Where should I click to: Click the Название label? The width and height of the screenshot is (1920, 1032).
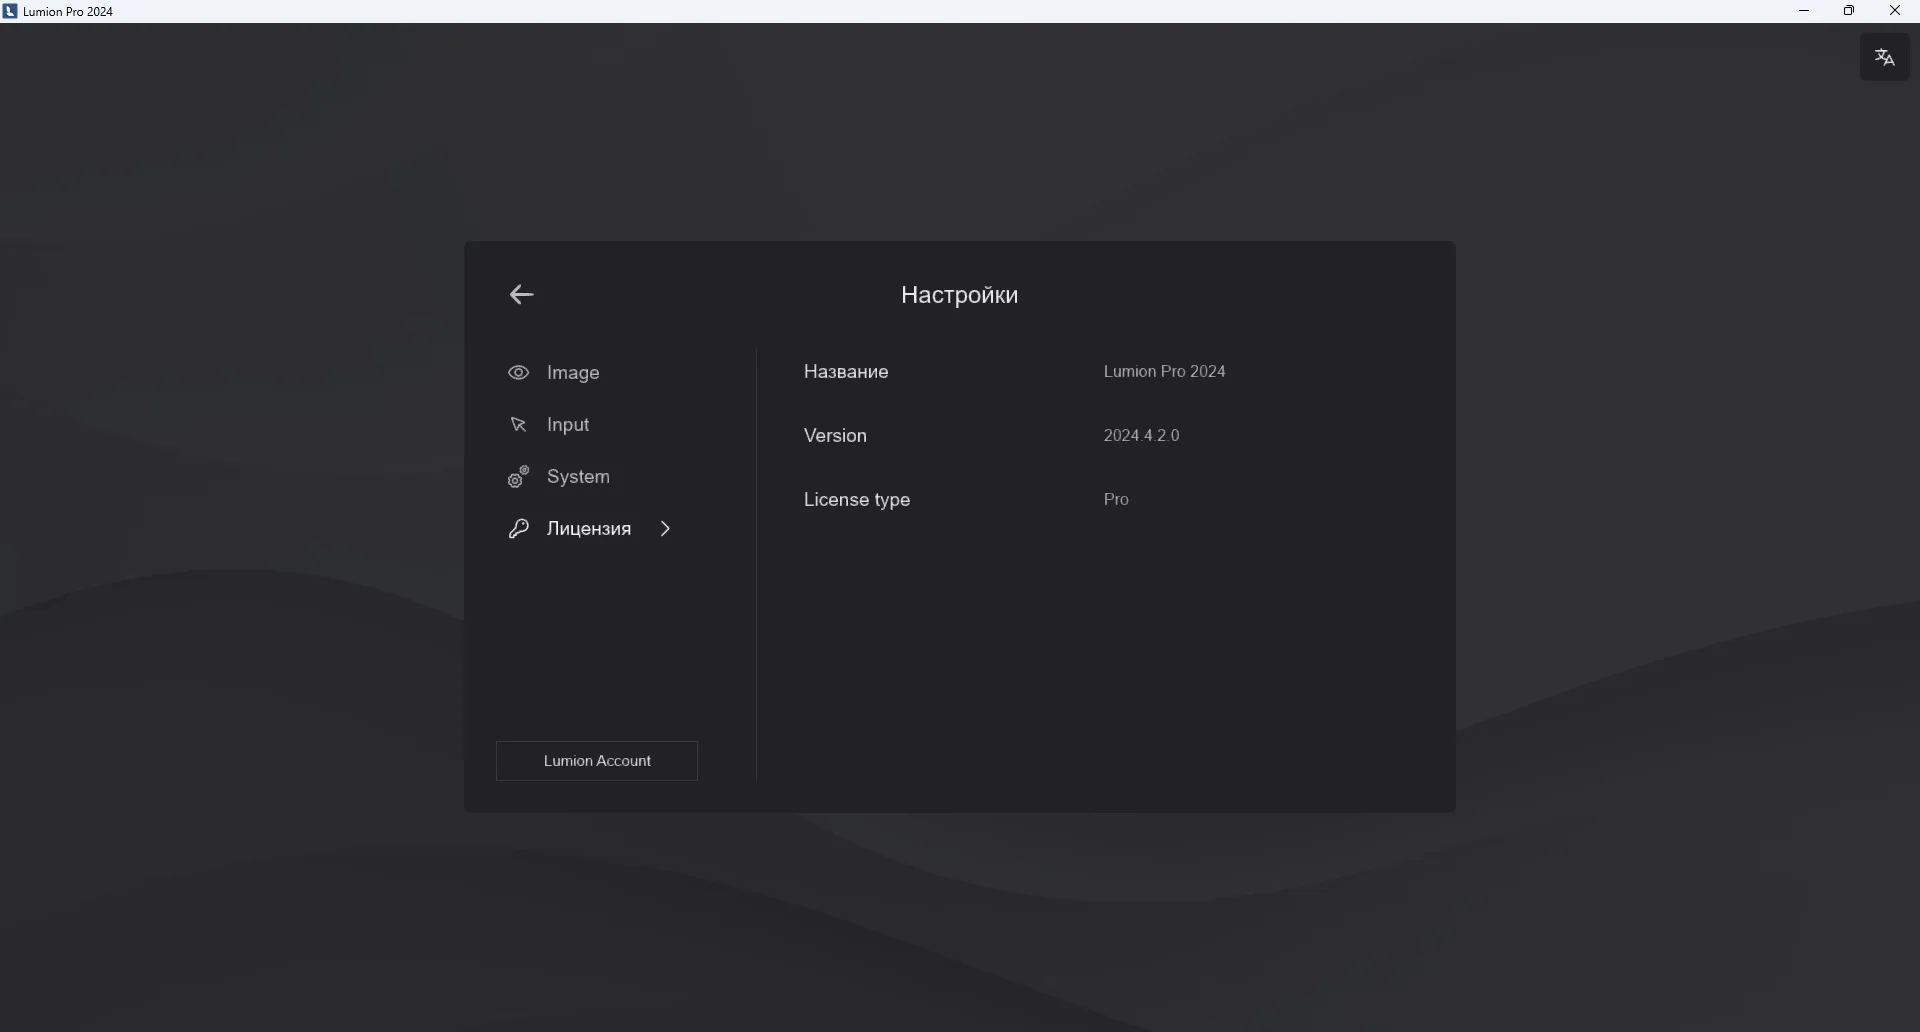coord(847,371)
